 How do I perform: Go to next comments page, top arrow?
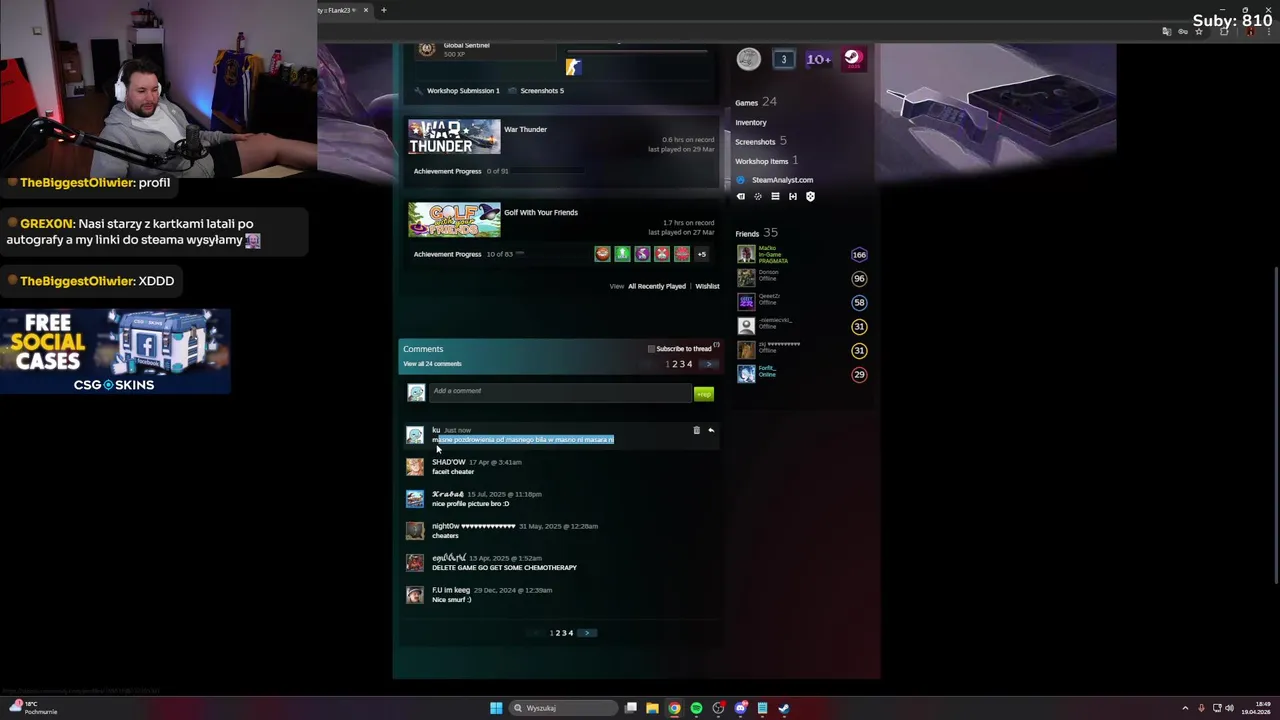click(708, 364)
